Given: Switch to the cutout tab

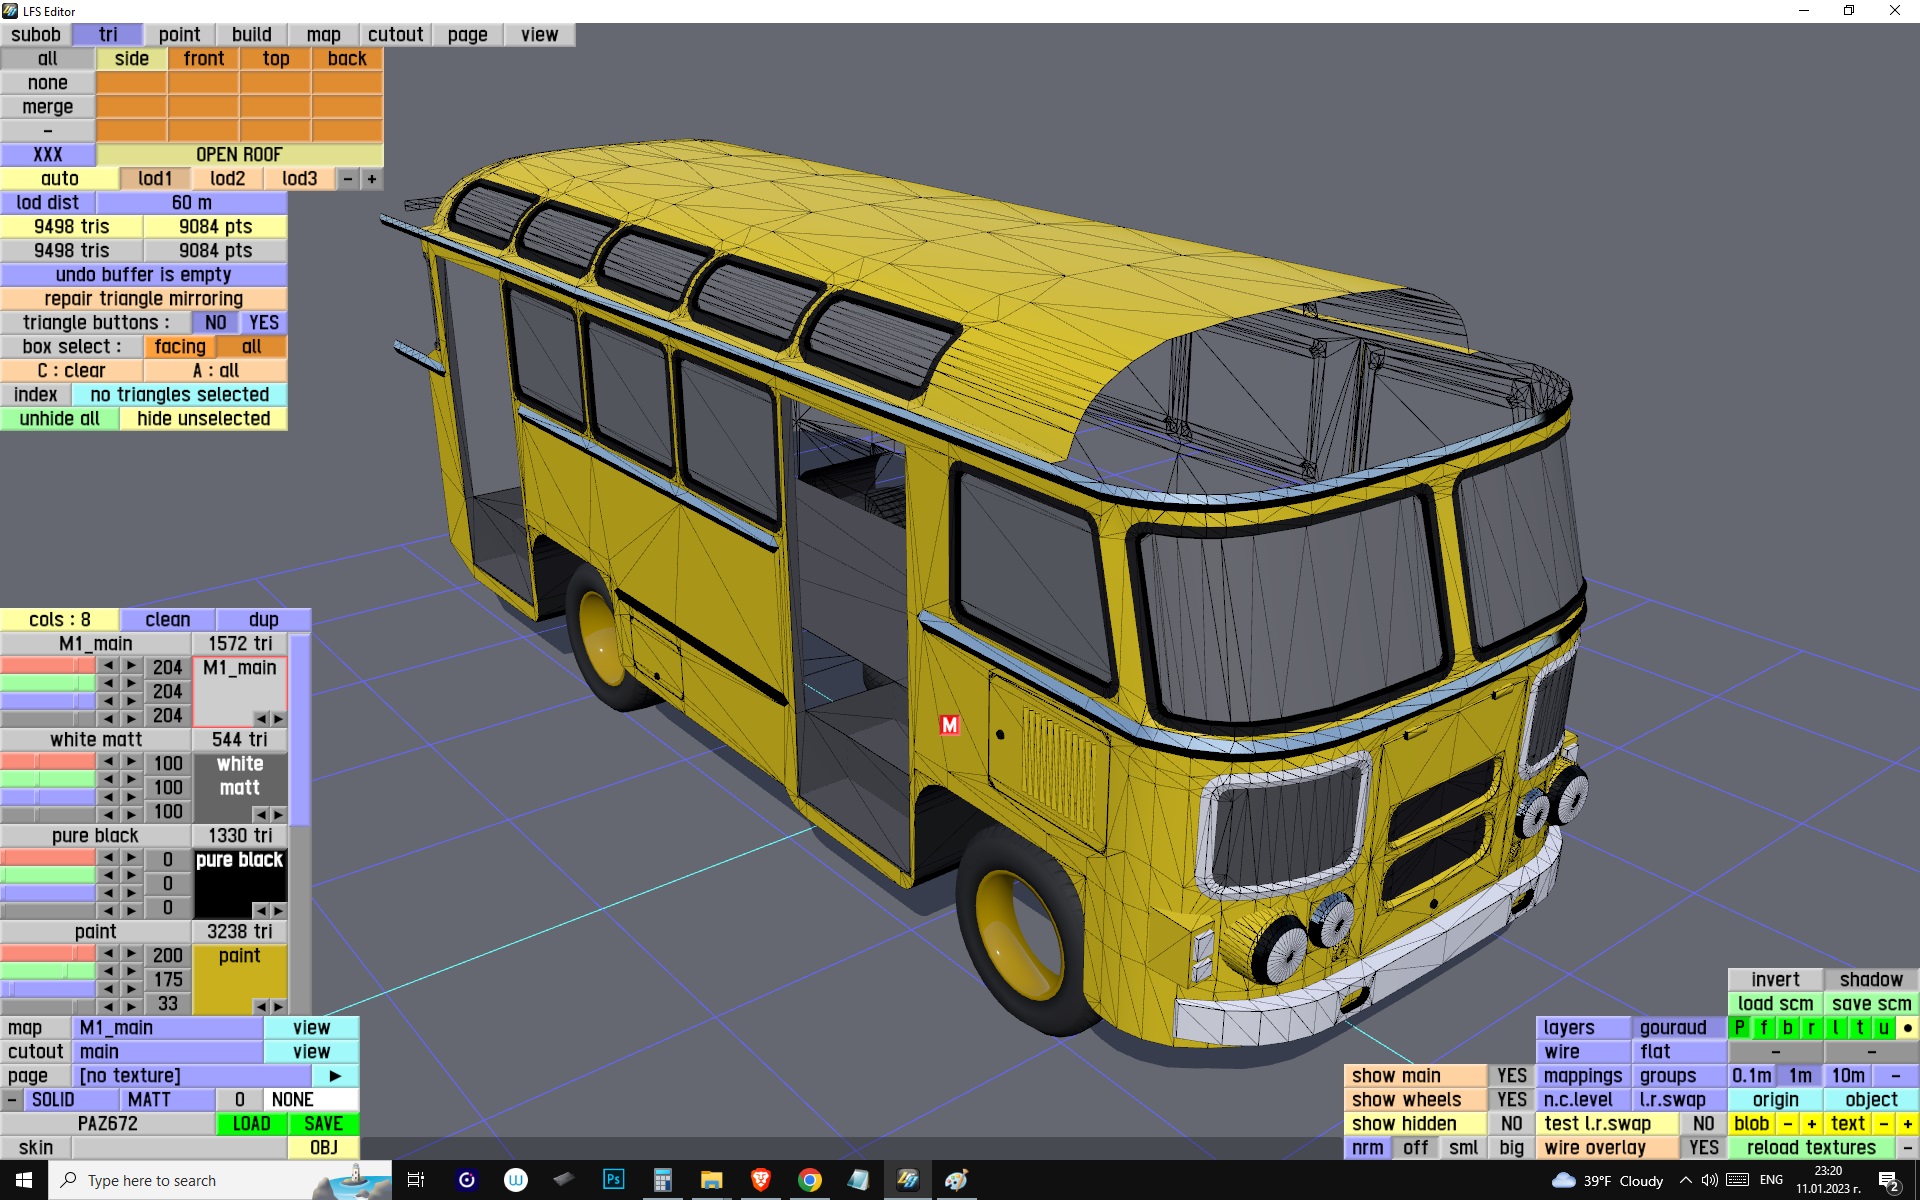Looking at the screenshot, I should [395, 34].
